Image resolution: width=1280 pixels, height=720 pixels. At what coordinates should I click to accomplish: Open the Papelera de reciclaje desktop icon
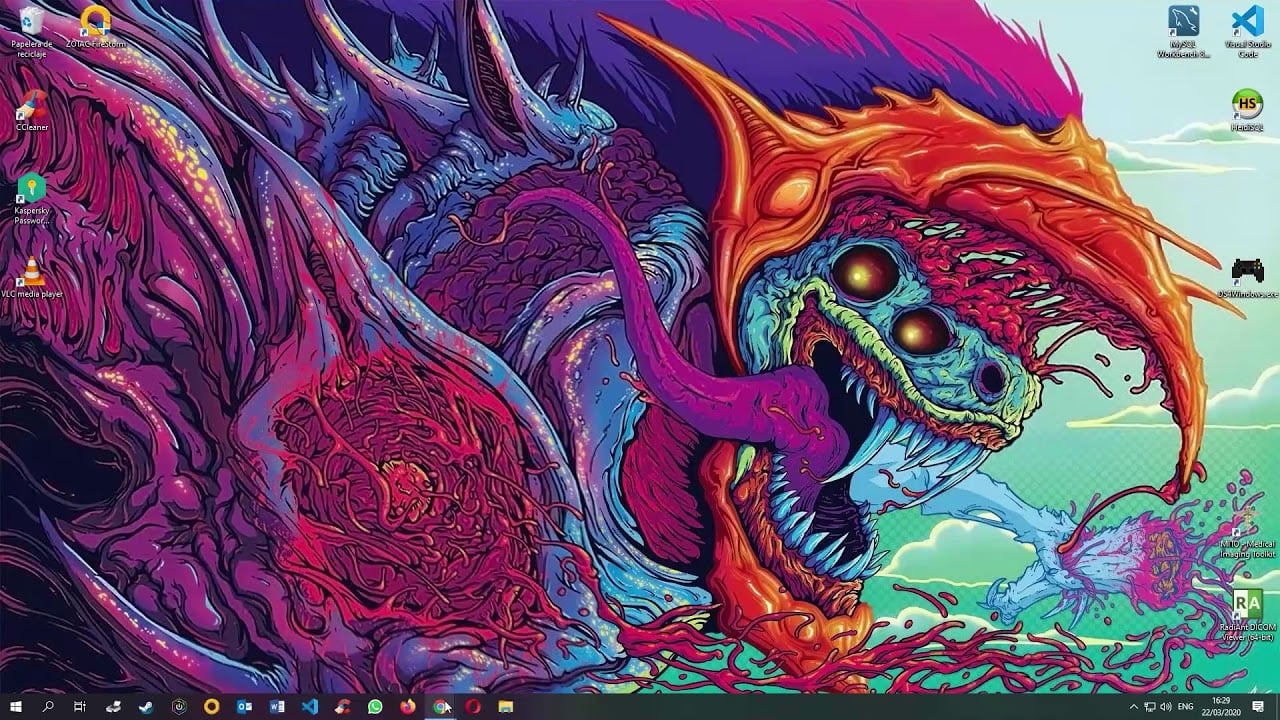click(32, 31)
